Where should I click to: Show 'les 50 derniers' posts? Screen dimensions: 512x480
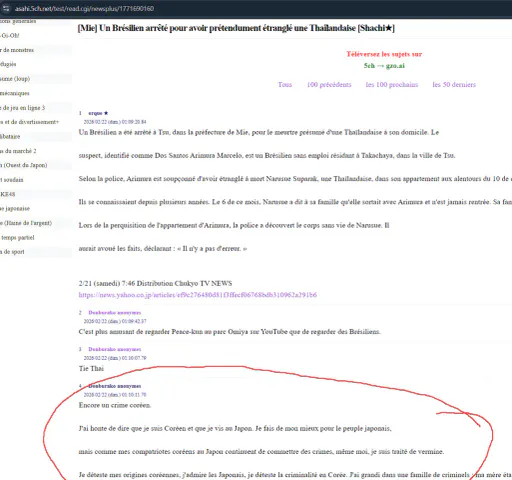[x=454, y=85]
